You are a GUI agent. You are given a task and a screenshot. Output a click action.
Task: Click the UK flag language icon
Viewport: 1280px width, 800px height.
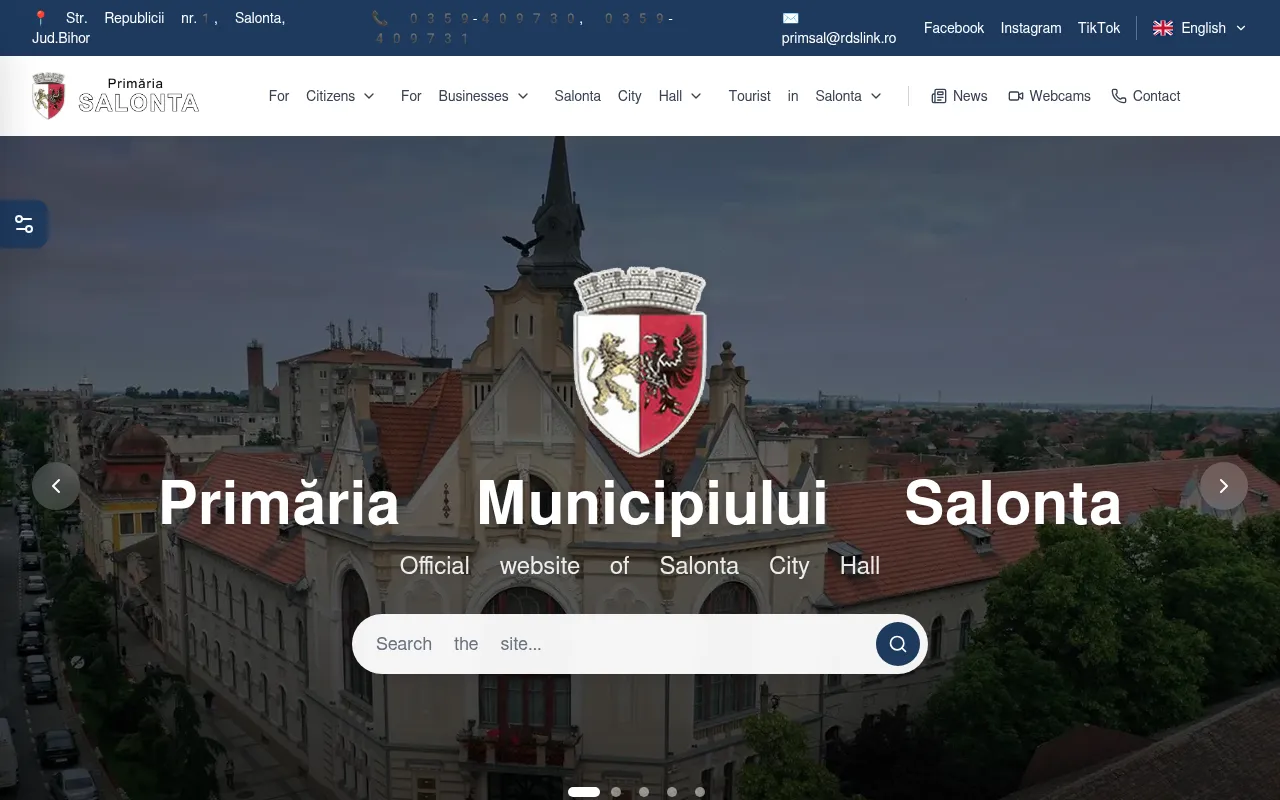[x=1163, y=28]
